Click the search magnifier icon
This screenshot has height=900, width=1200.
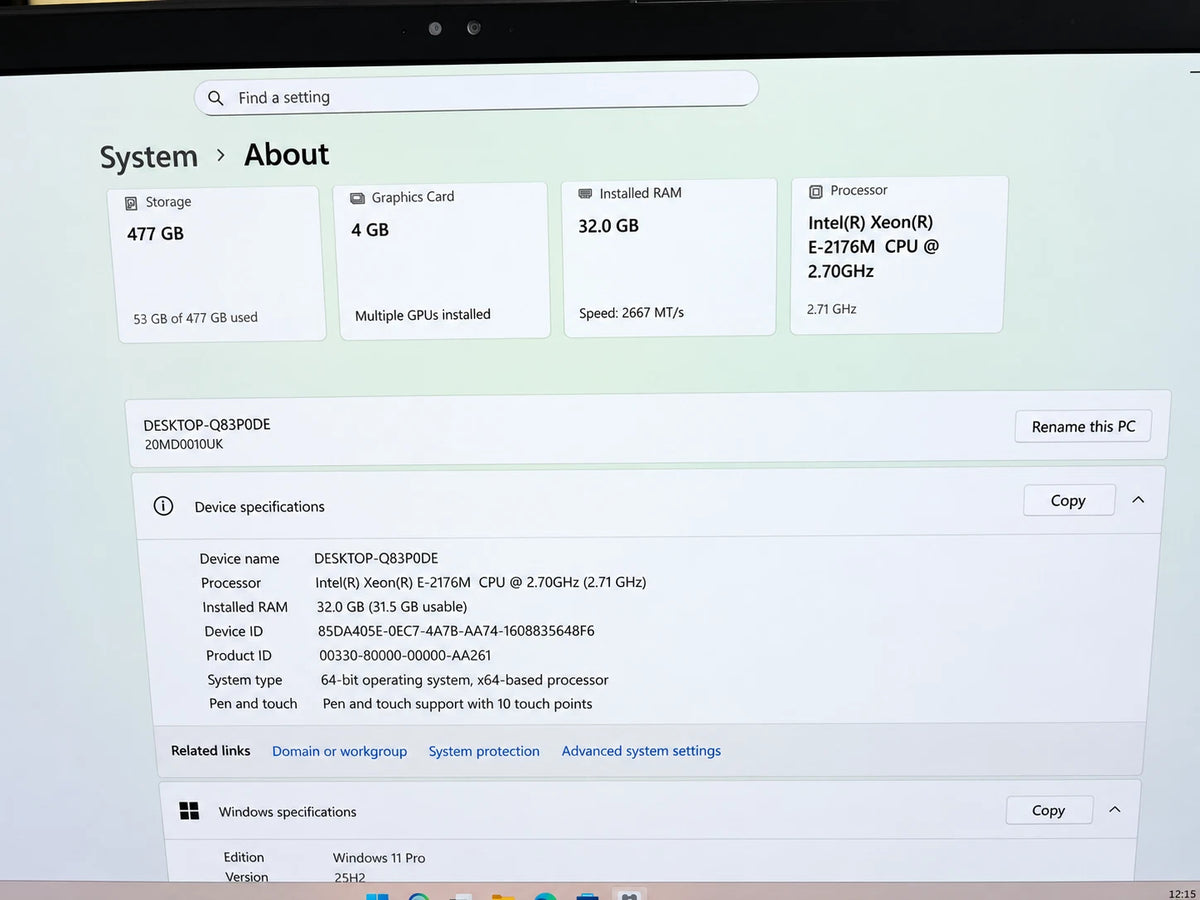[216, 98]
